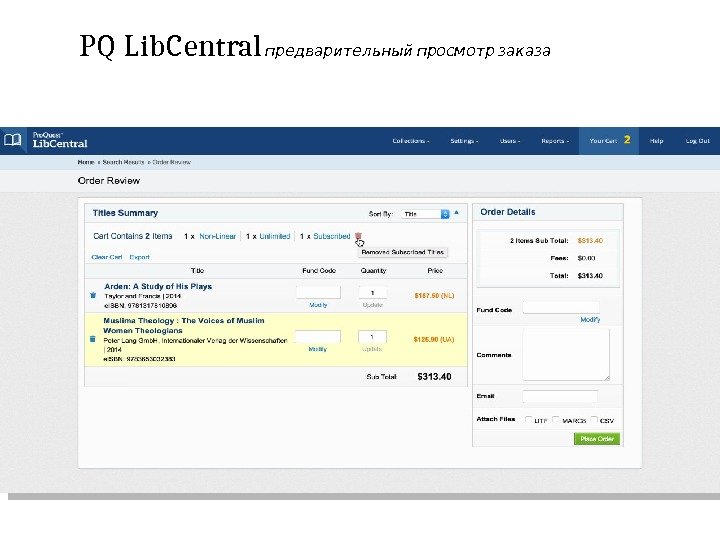The height and width of the screenshot is (540, 720).
Task: Click the Export link
Action: point(140,257)
